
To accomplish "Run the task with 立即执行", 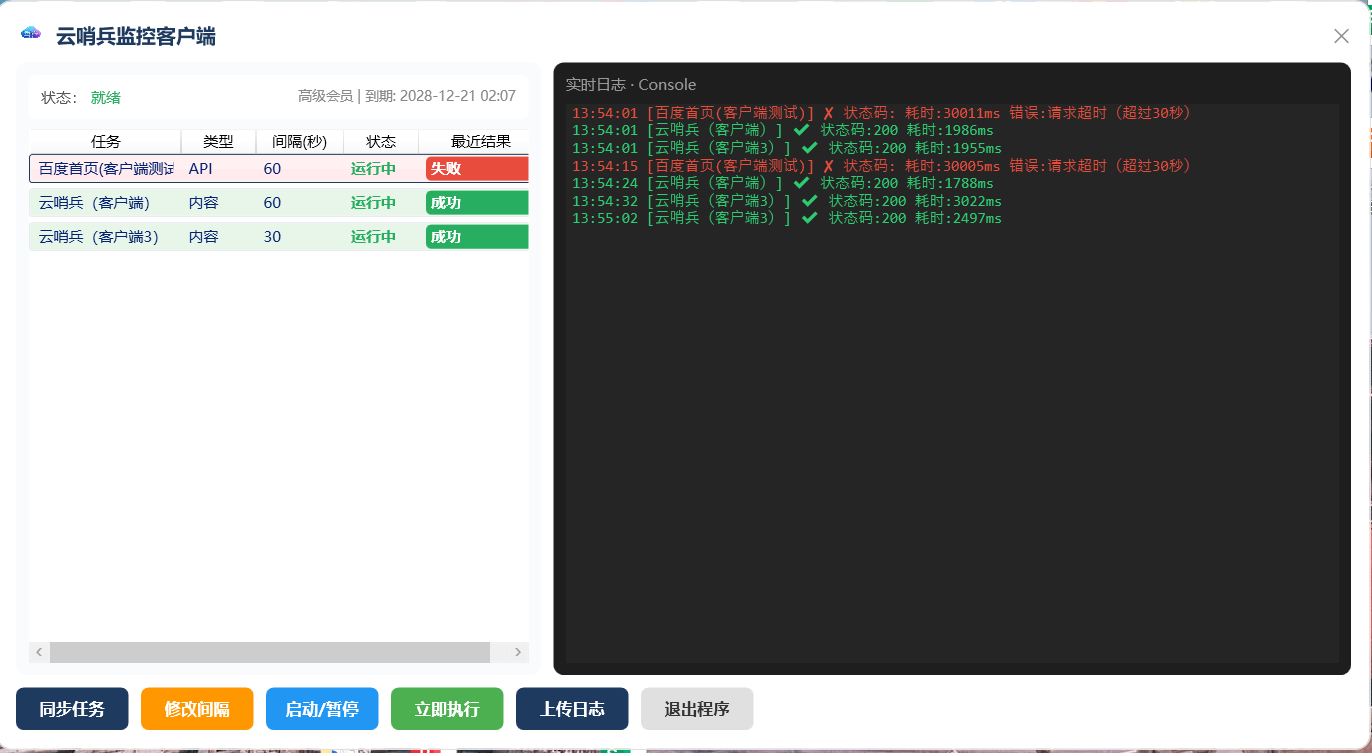I will coord(447,709).
